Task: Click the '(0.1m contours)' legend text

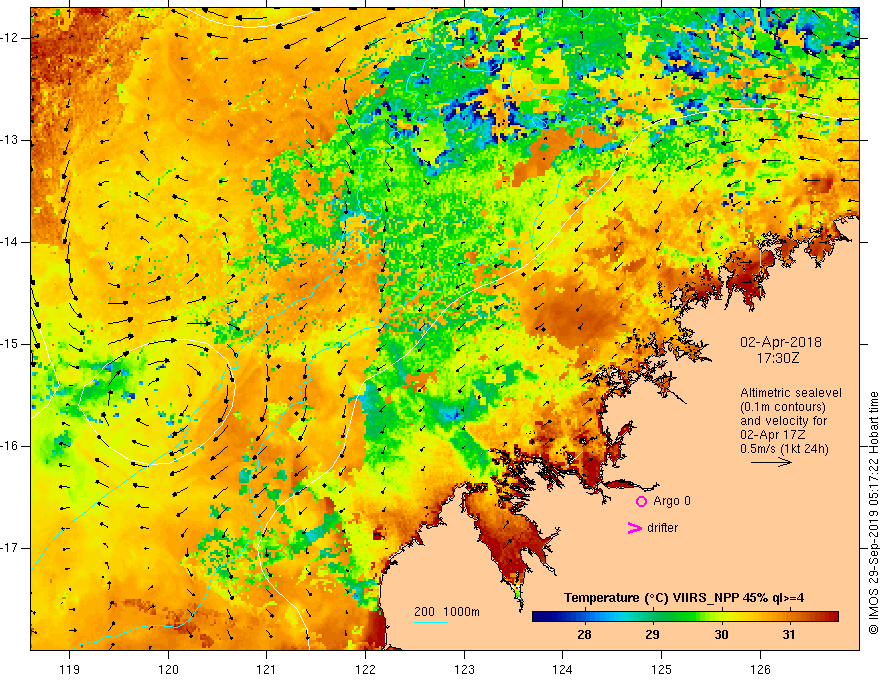Action: point(783,407)
